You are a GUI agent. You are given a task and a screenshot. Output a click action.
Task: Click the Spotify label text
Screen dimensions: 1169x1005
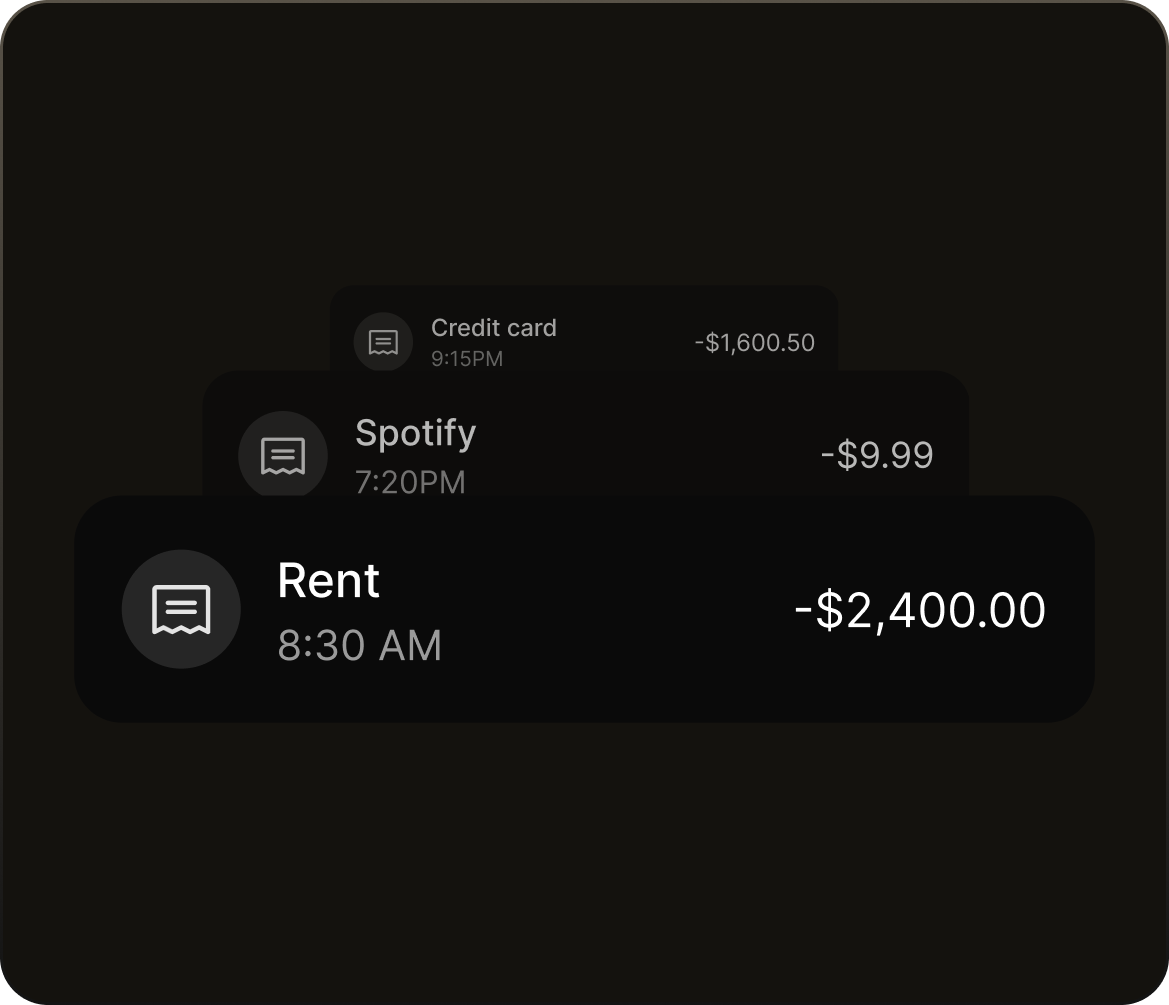416,433
